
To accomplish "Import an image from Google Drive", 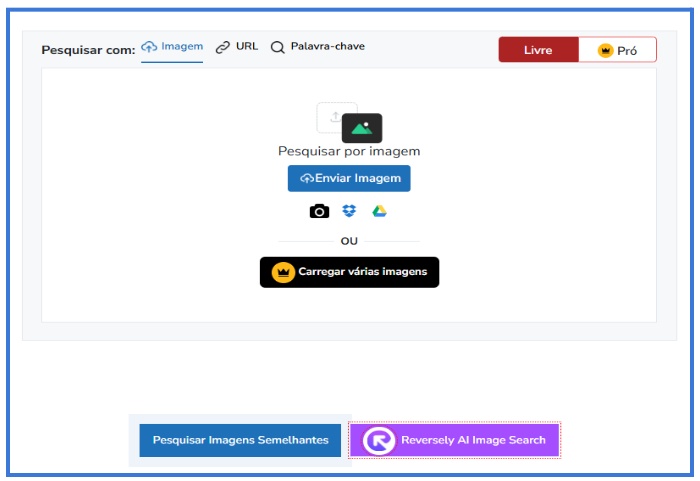I will pos(379,211).
